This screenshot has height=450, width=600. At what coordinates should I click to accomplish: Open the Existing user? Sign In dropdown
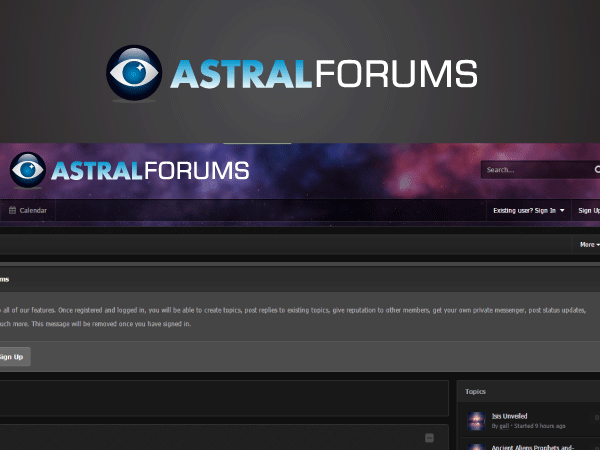coord(528,210)
